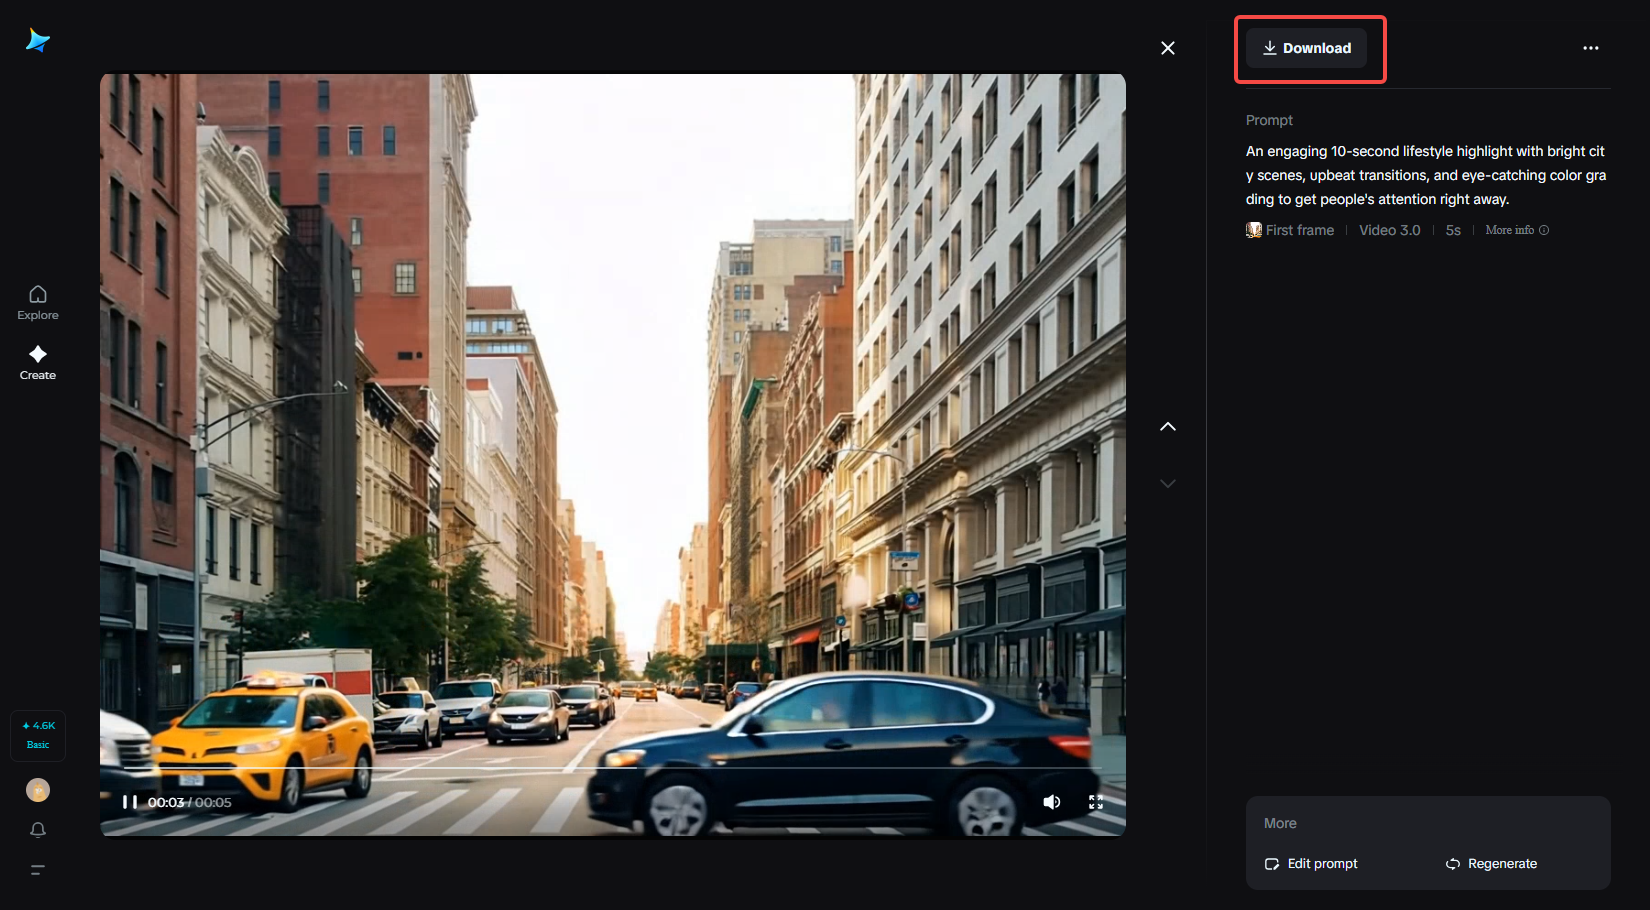This screenshot has height=910, width=1650.
Task: Expand the sidebar menu icon
Action: coord(38,870)
